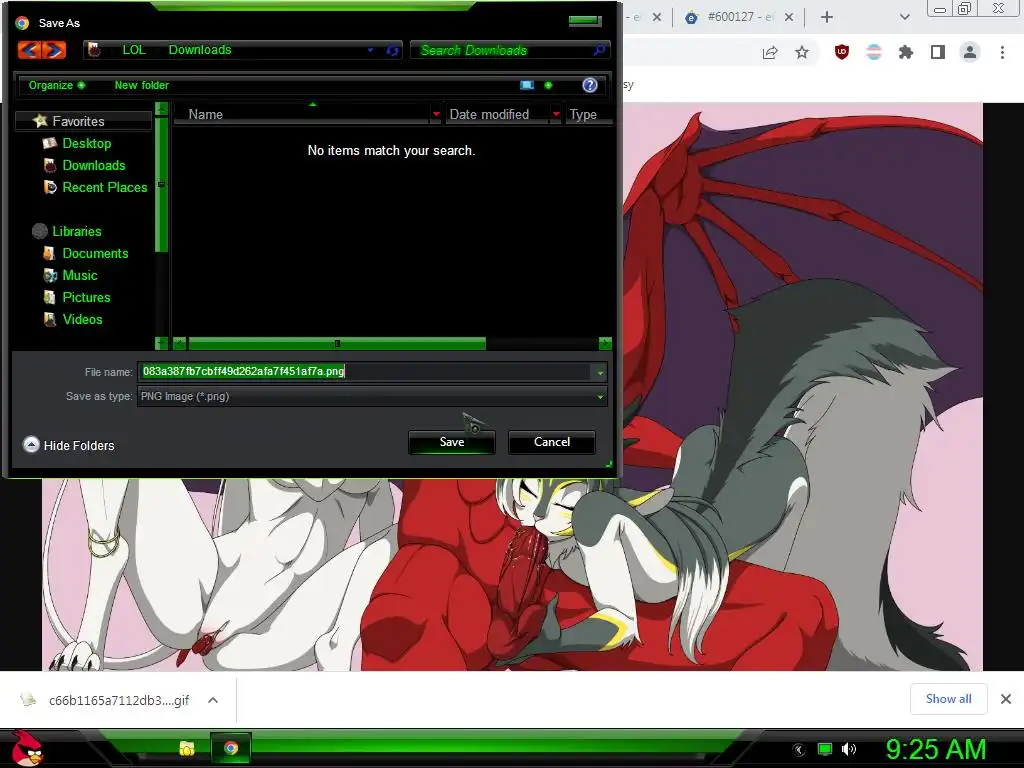Screen dimensions: 1024x768
Task: Click Save button
Action: pyautogui.click(x=452, y=442)
